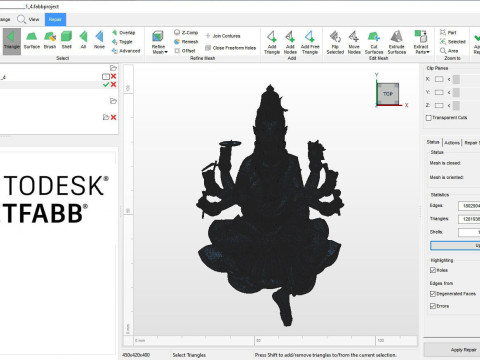Uncheck Errors highlighting
Image resolution: width=480 pixels, height=360 pixels.
coord(433,306)
